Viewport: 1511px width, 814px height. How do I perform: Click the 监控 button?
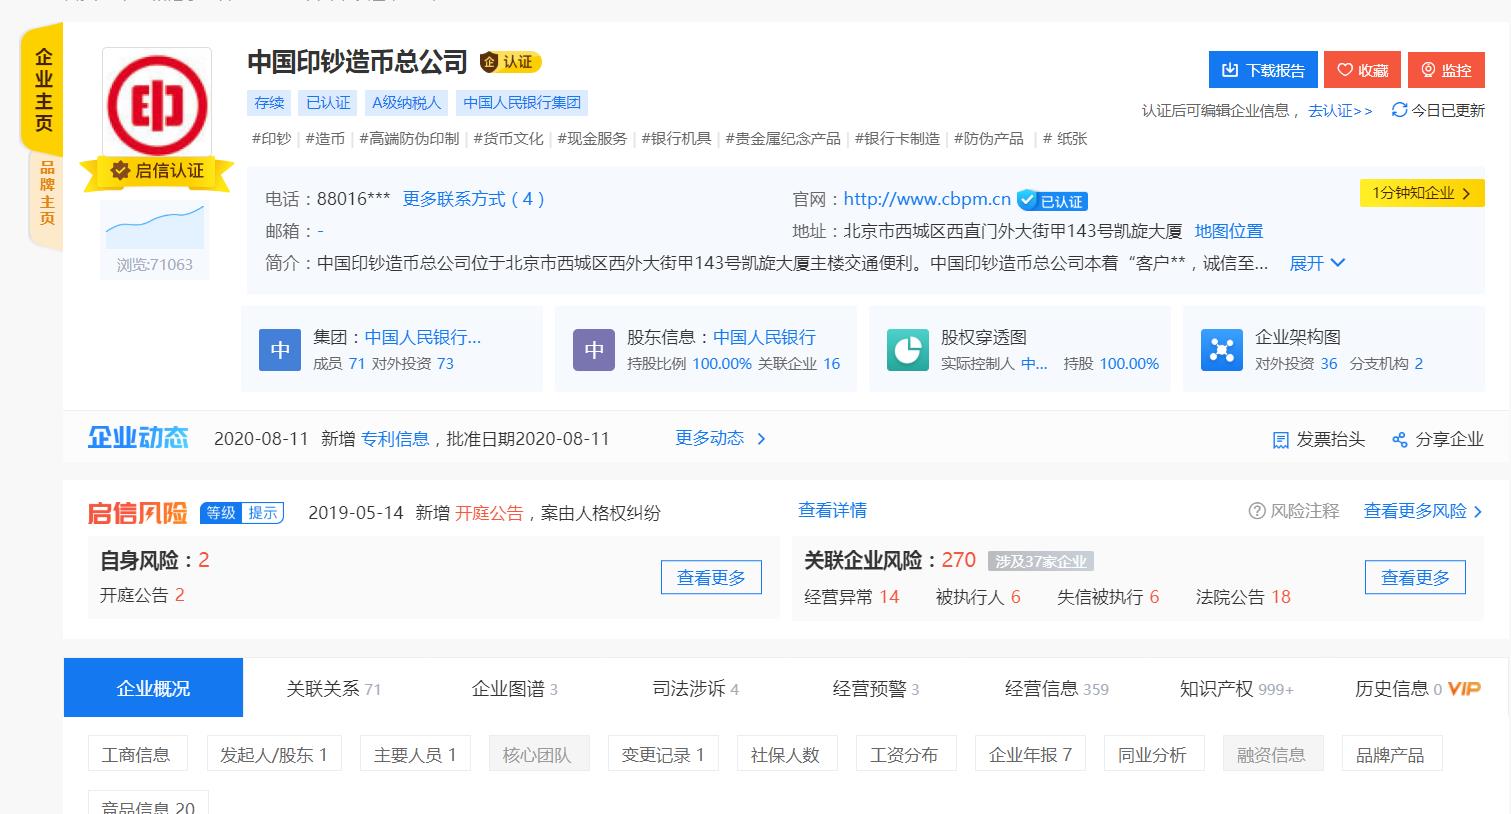coord(1446,70)
